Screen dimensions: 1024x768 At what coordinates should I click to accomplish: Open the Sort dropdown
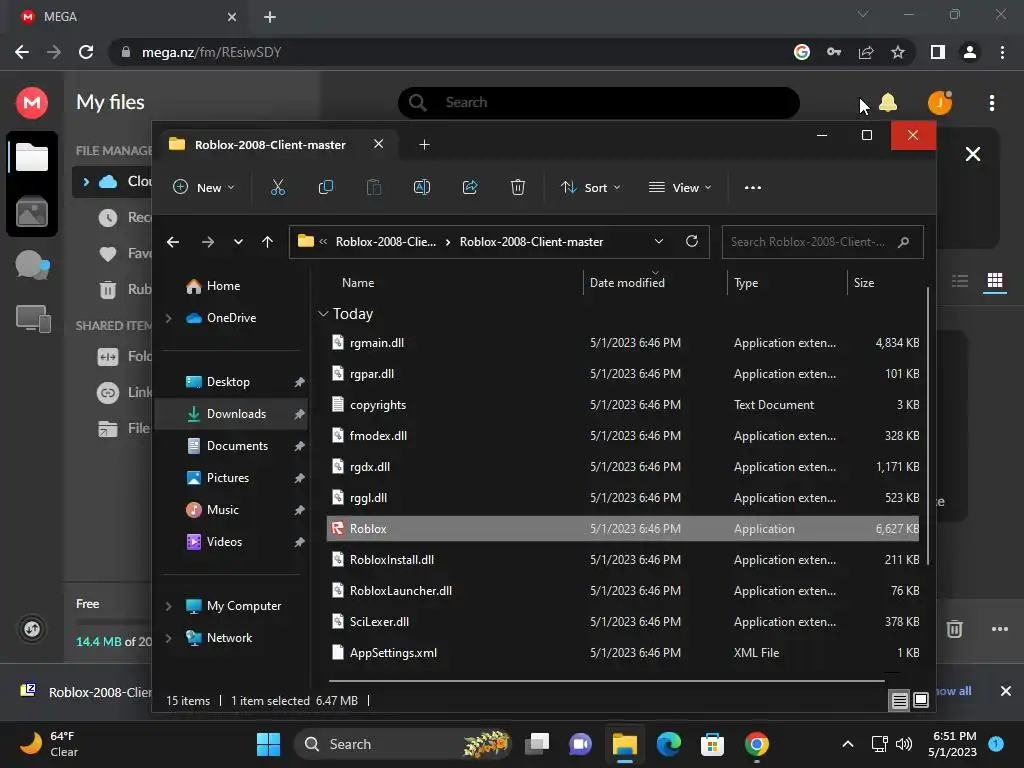(x=590, y=187)
